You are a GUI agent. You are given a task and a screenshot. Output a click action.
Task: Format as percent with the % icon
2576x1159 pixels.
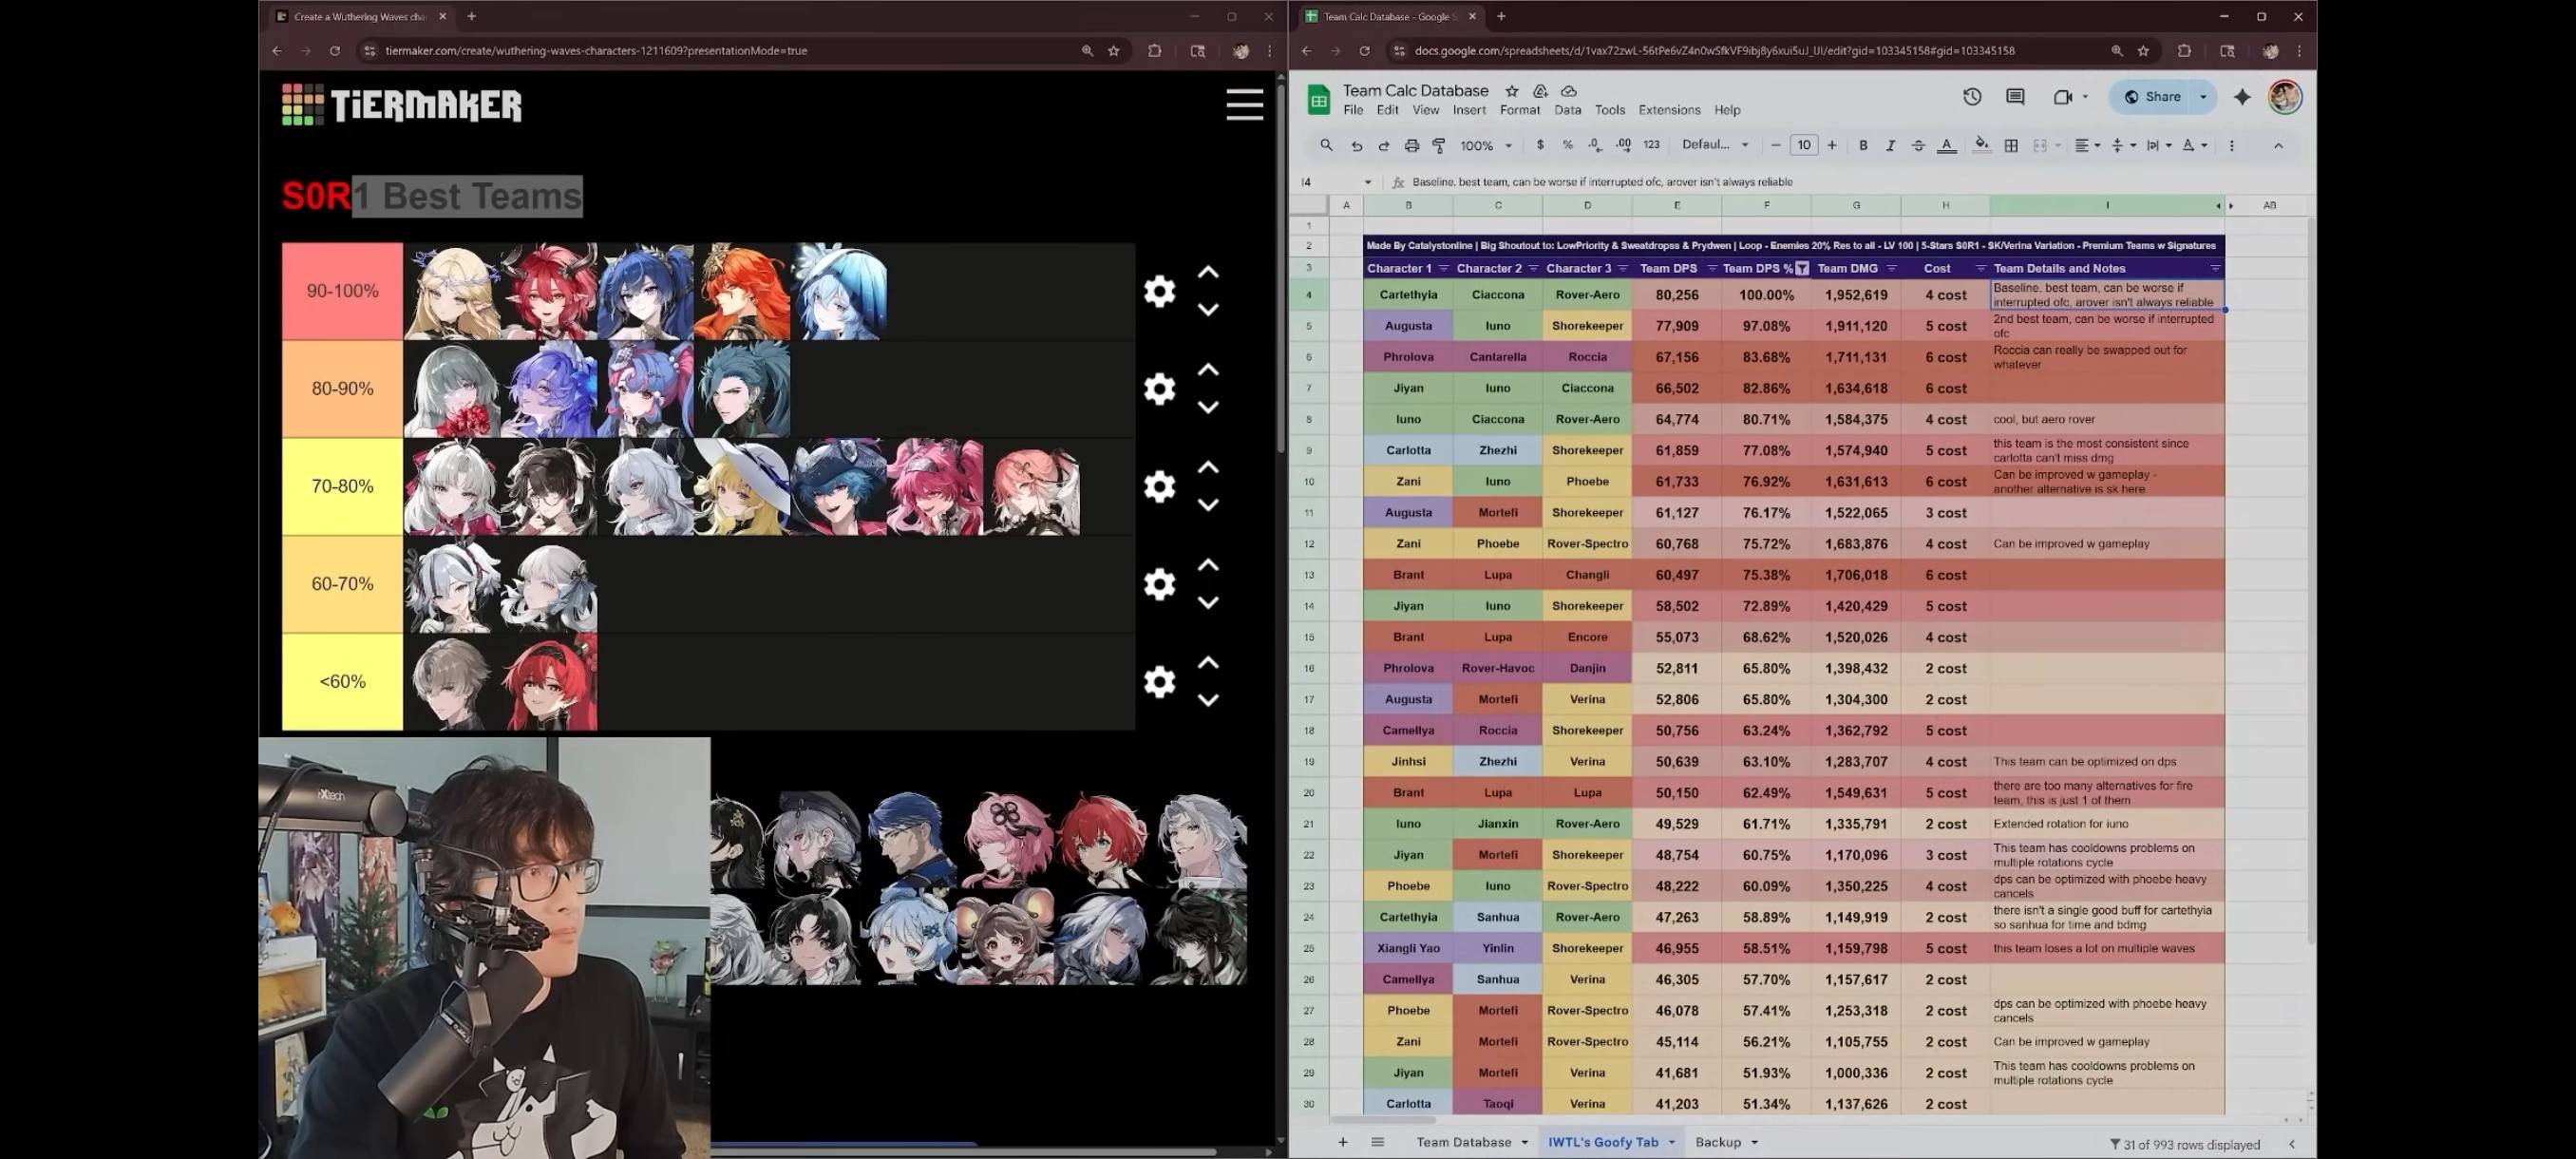pyautogui.click(x=1567, y=145)
